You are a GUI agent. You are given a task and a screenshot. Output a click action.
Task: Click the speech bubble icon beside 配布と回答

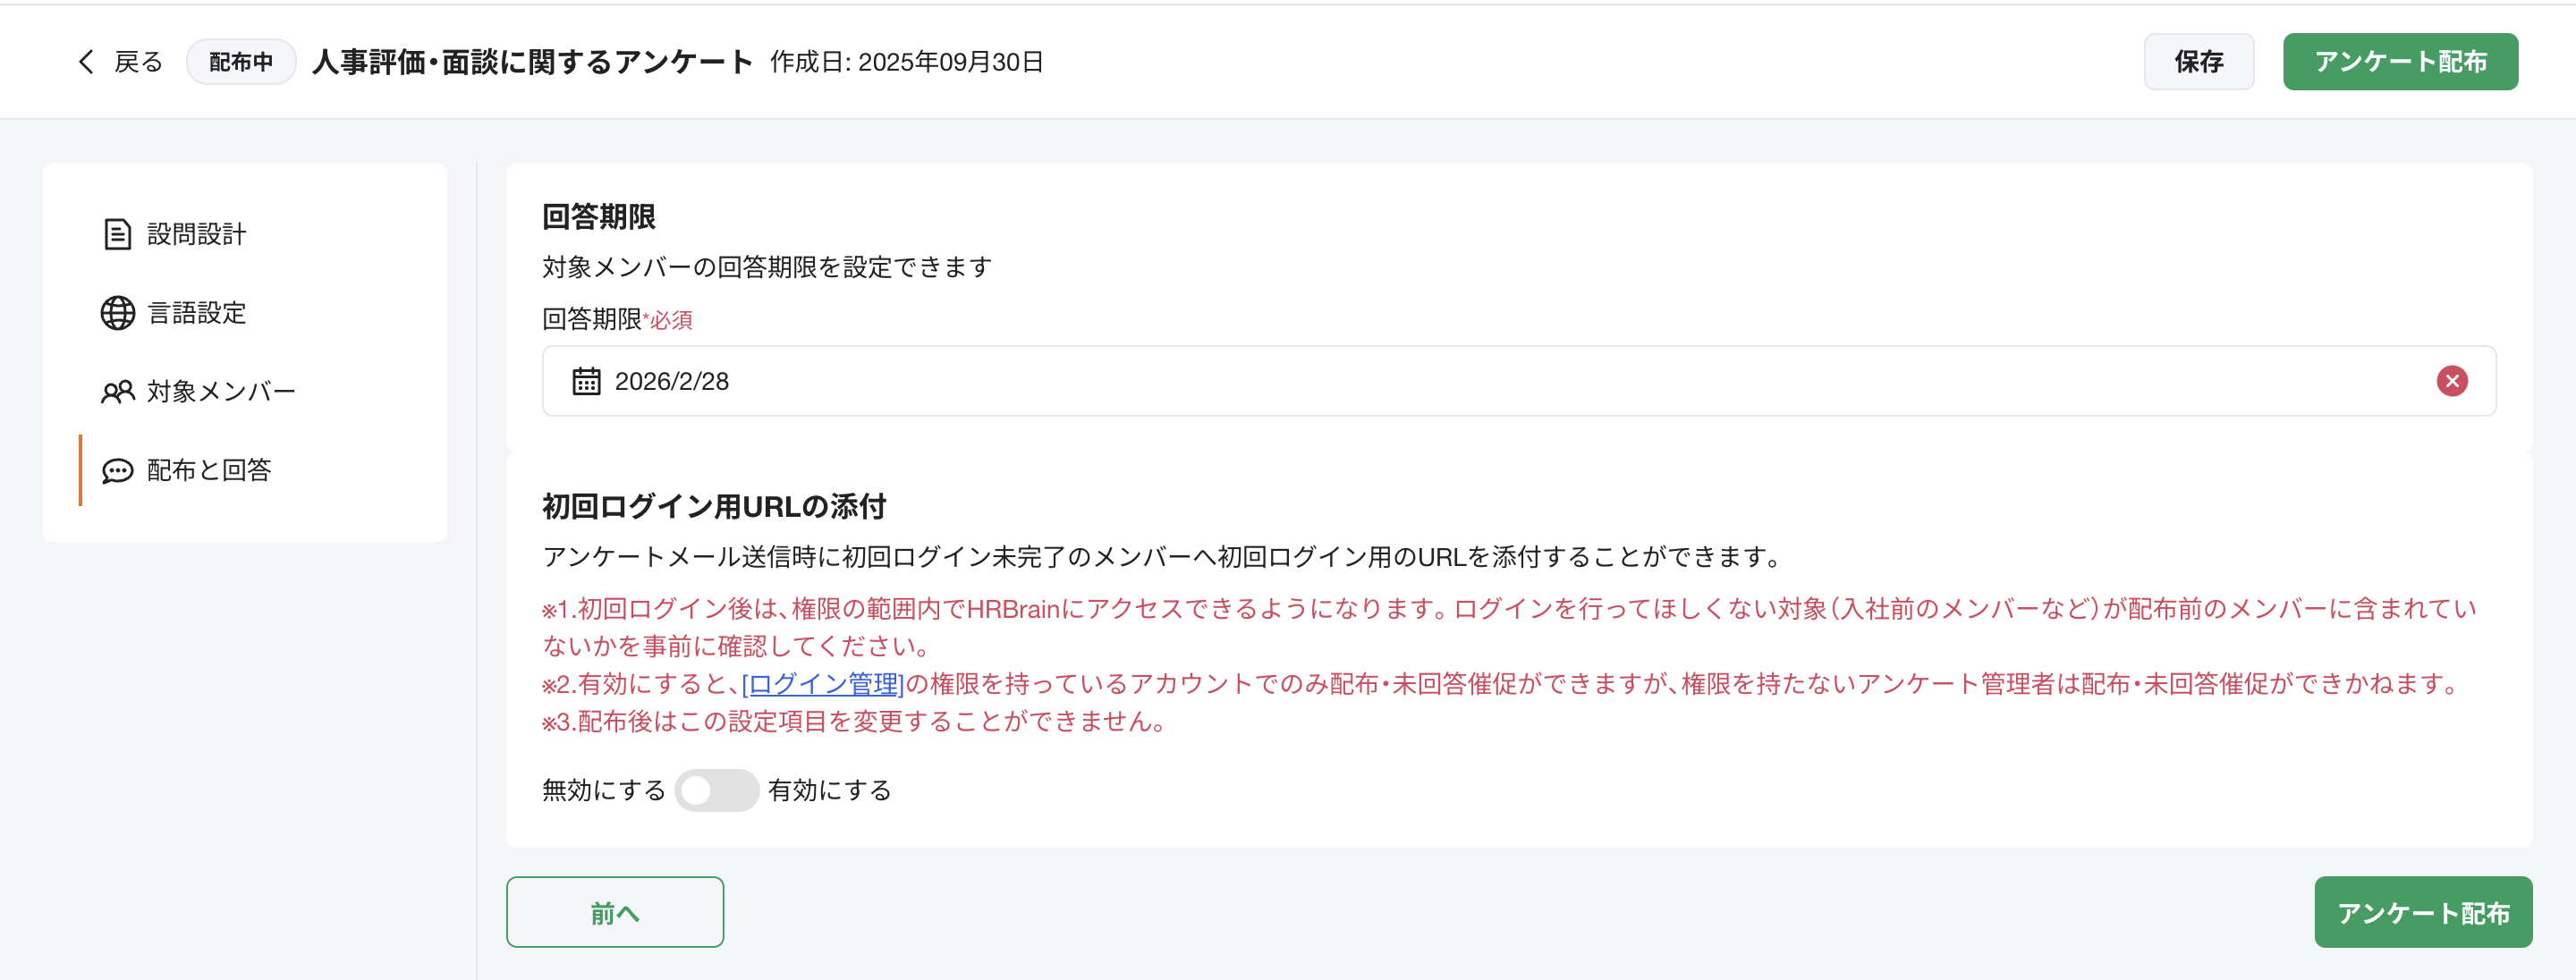117,470
